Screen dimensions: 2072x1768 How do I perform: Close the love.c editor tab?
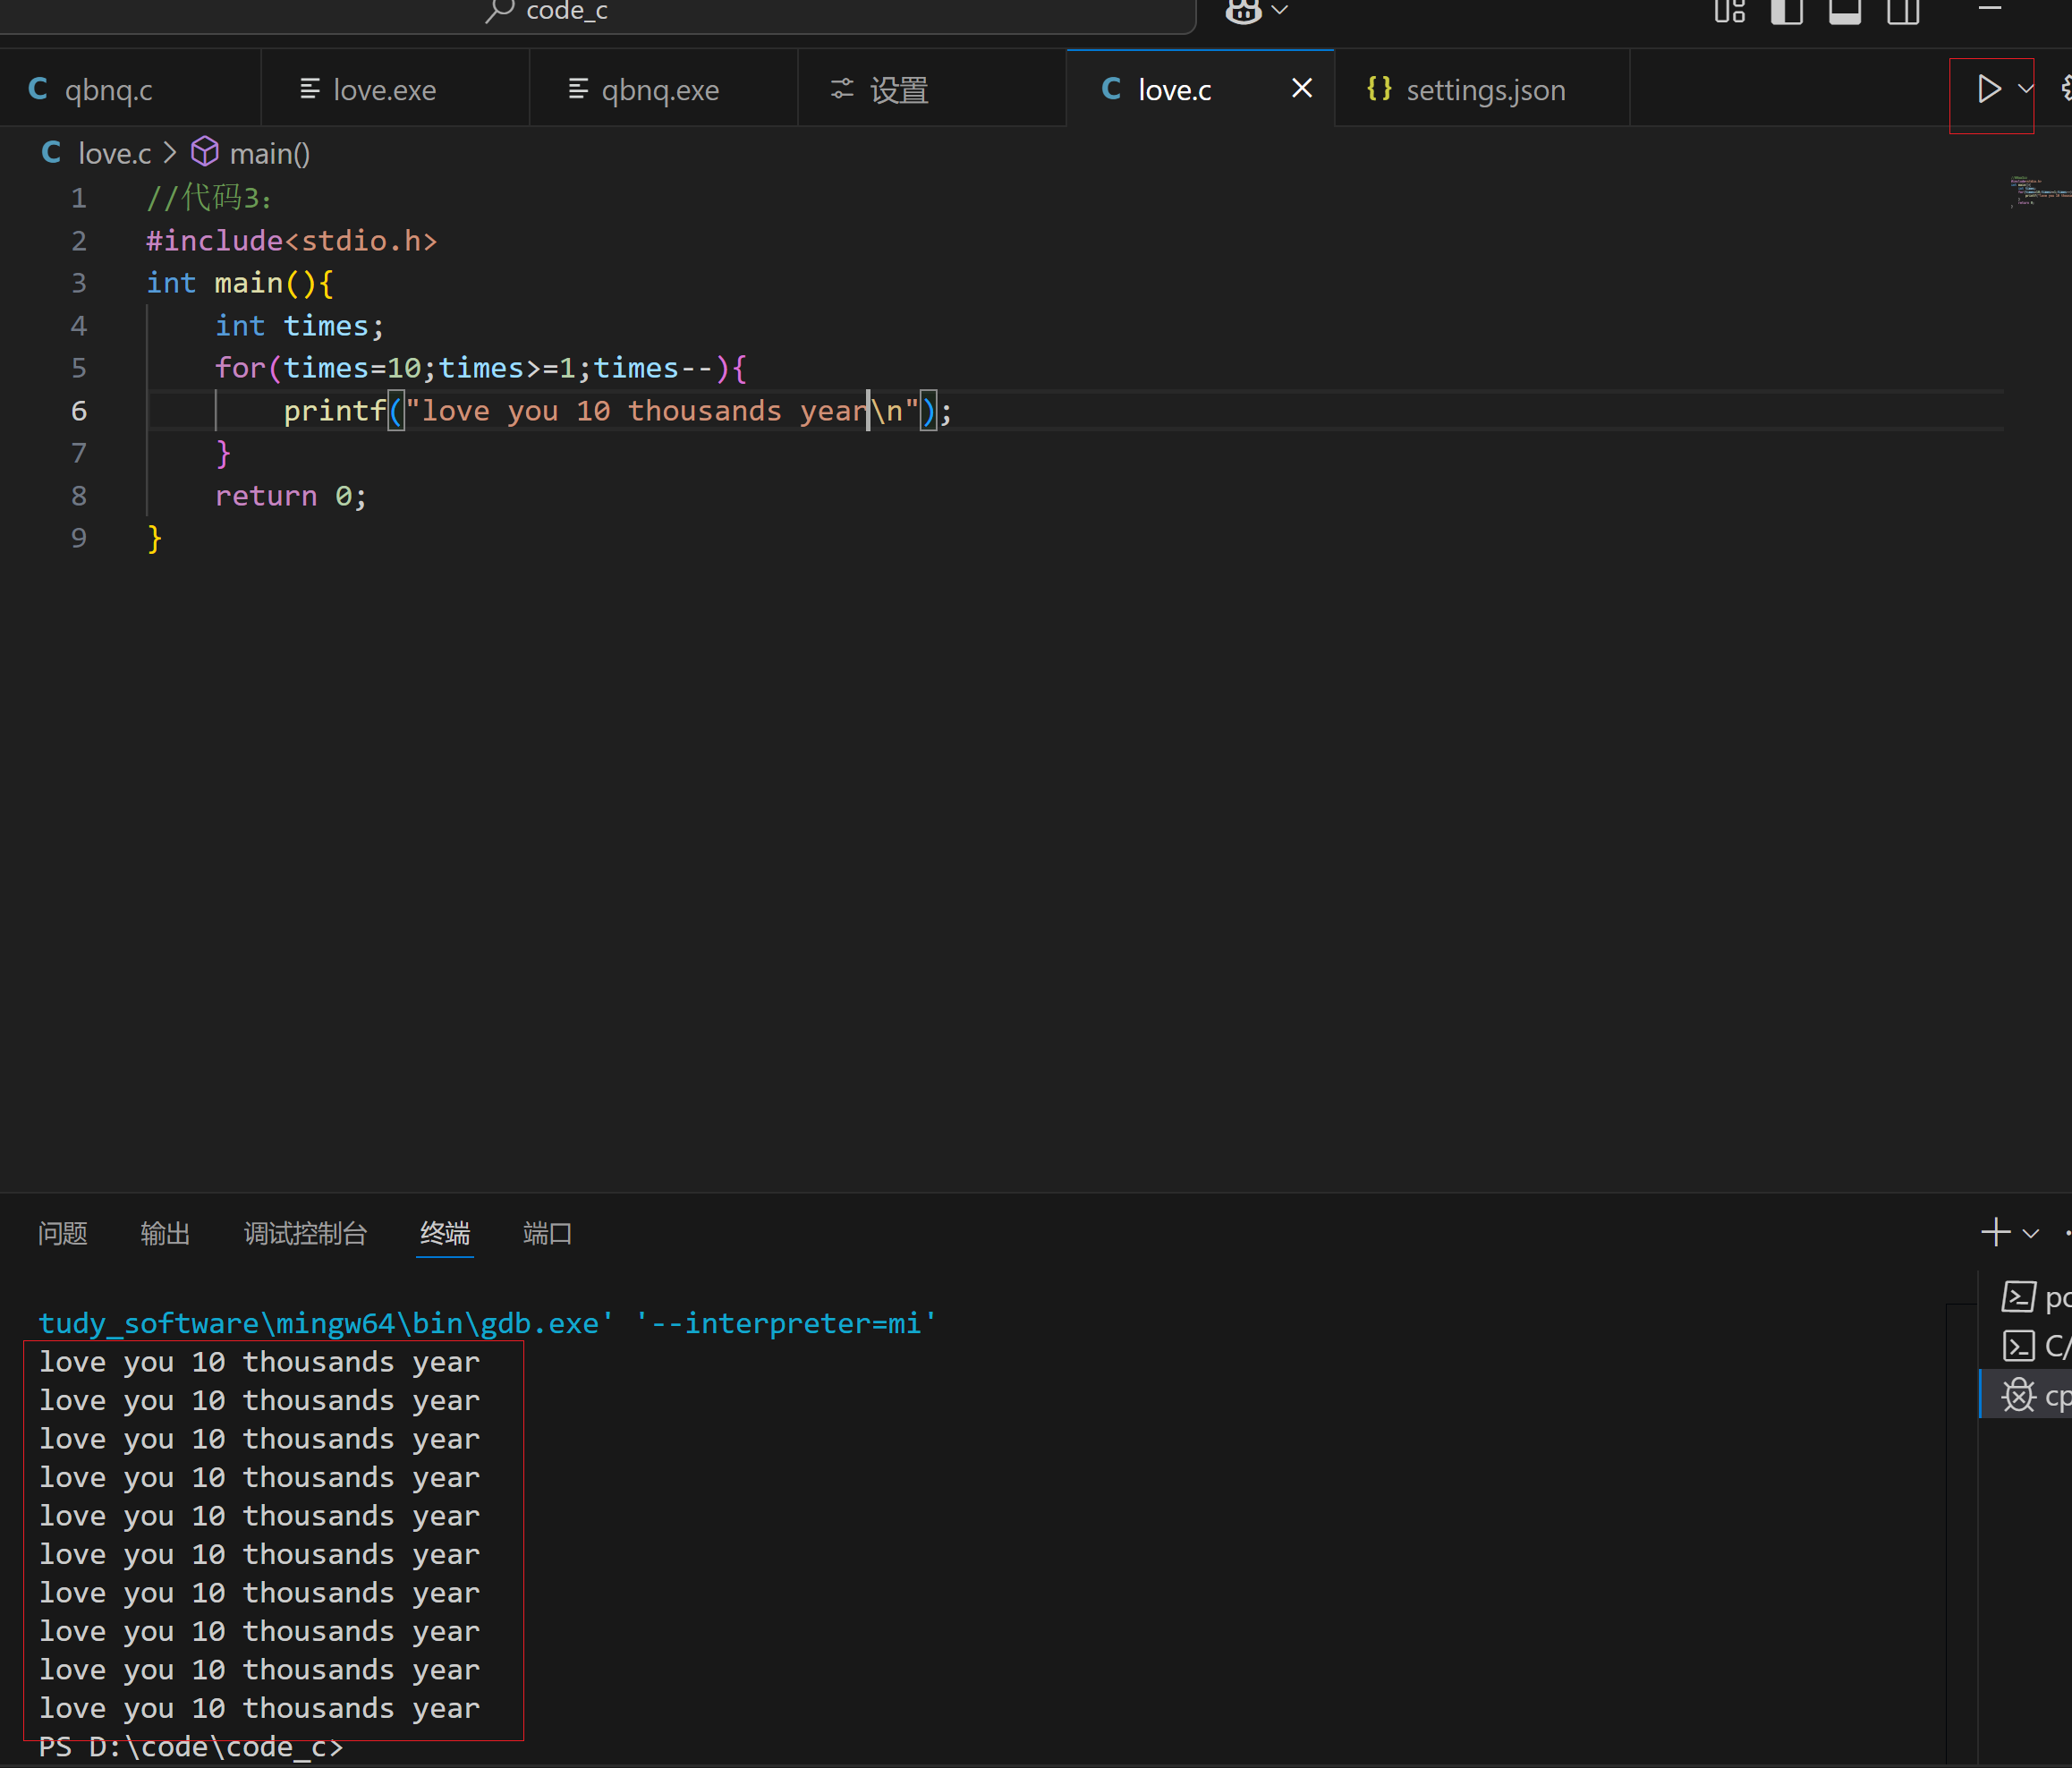[1301, 89]
